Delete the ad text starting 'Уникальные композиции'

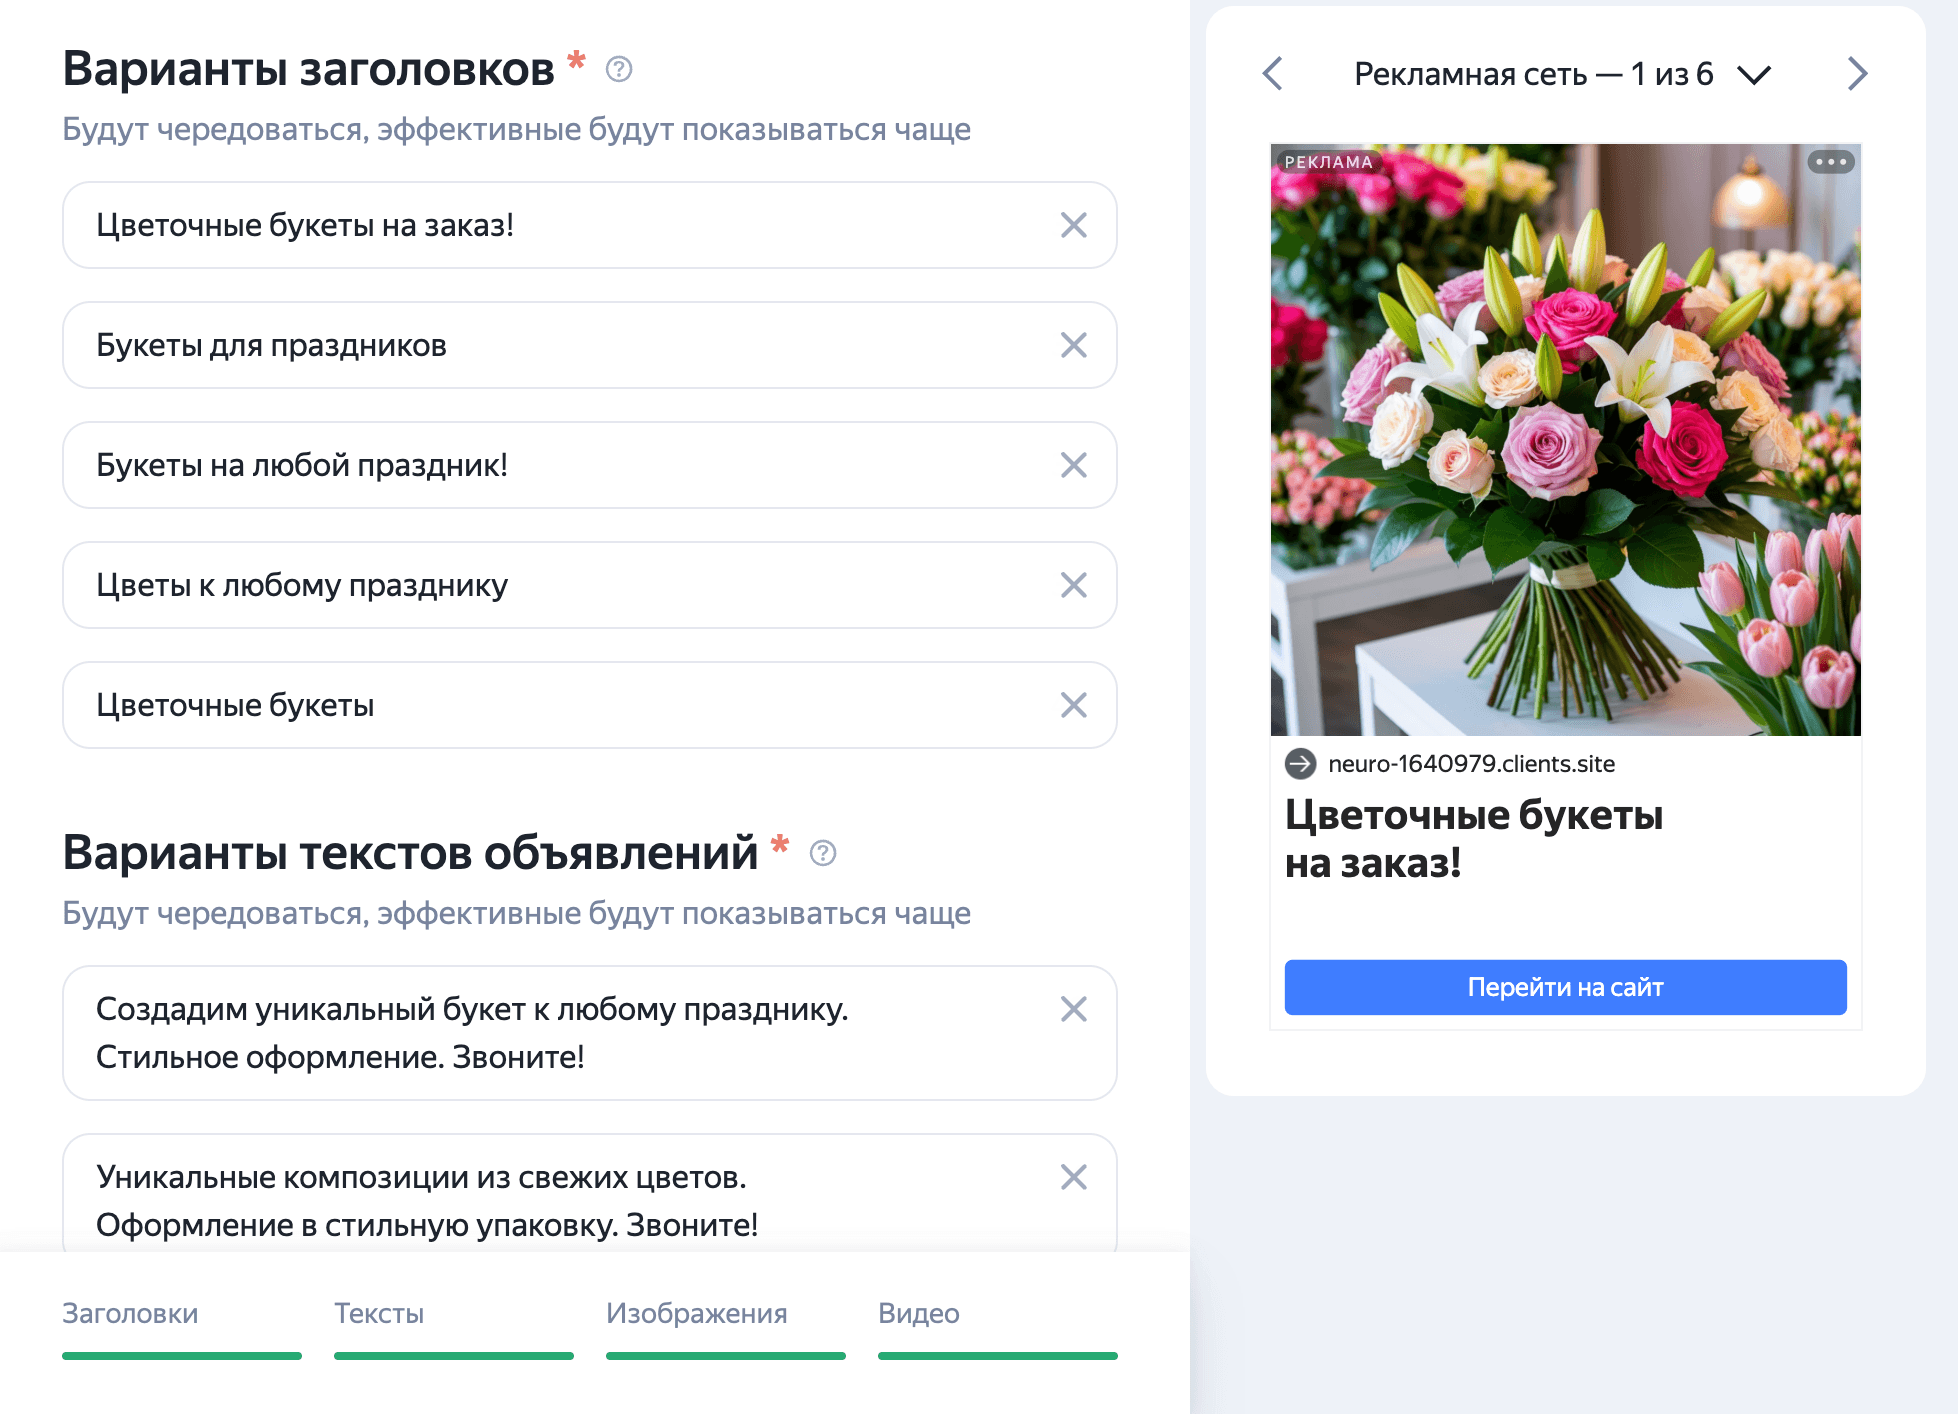1073,1177
